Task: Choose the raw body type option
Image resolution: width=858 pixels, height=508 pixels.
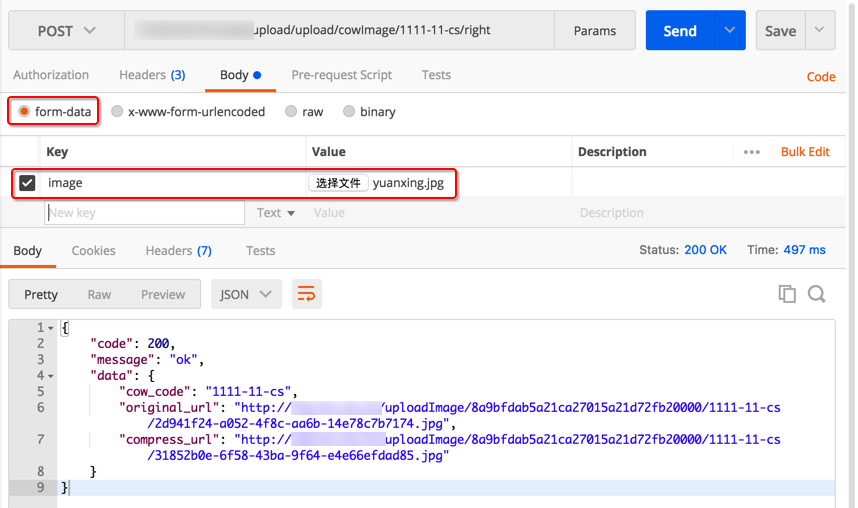Action: (291, 112)
